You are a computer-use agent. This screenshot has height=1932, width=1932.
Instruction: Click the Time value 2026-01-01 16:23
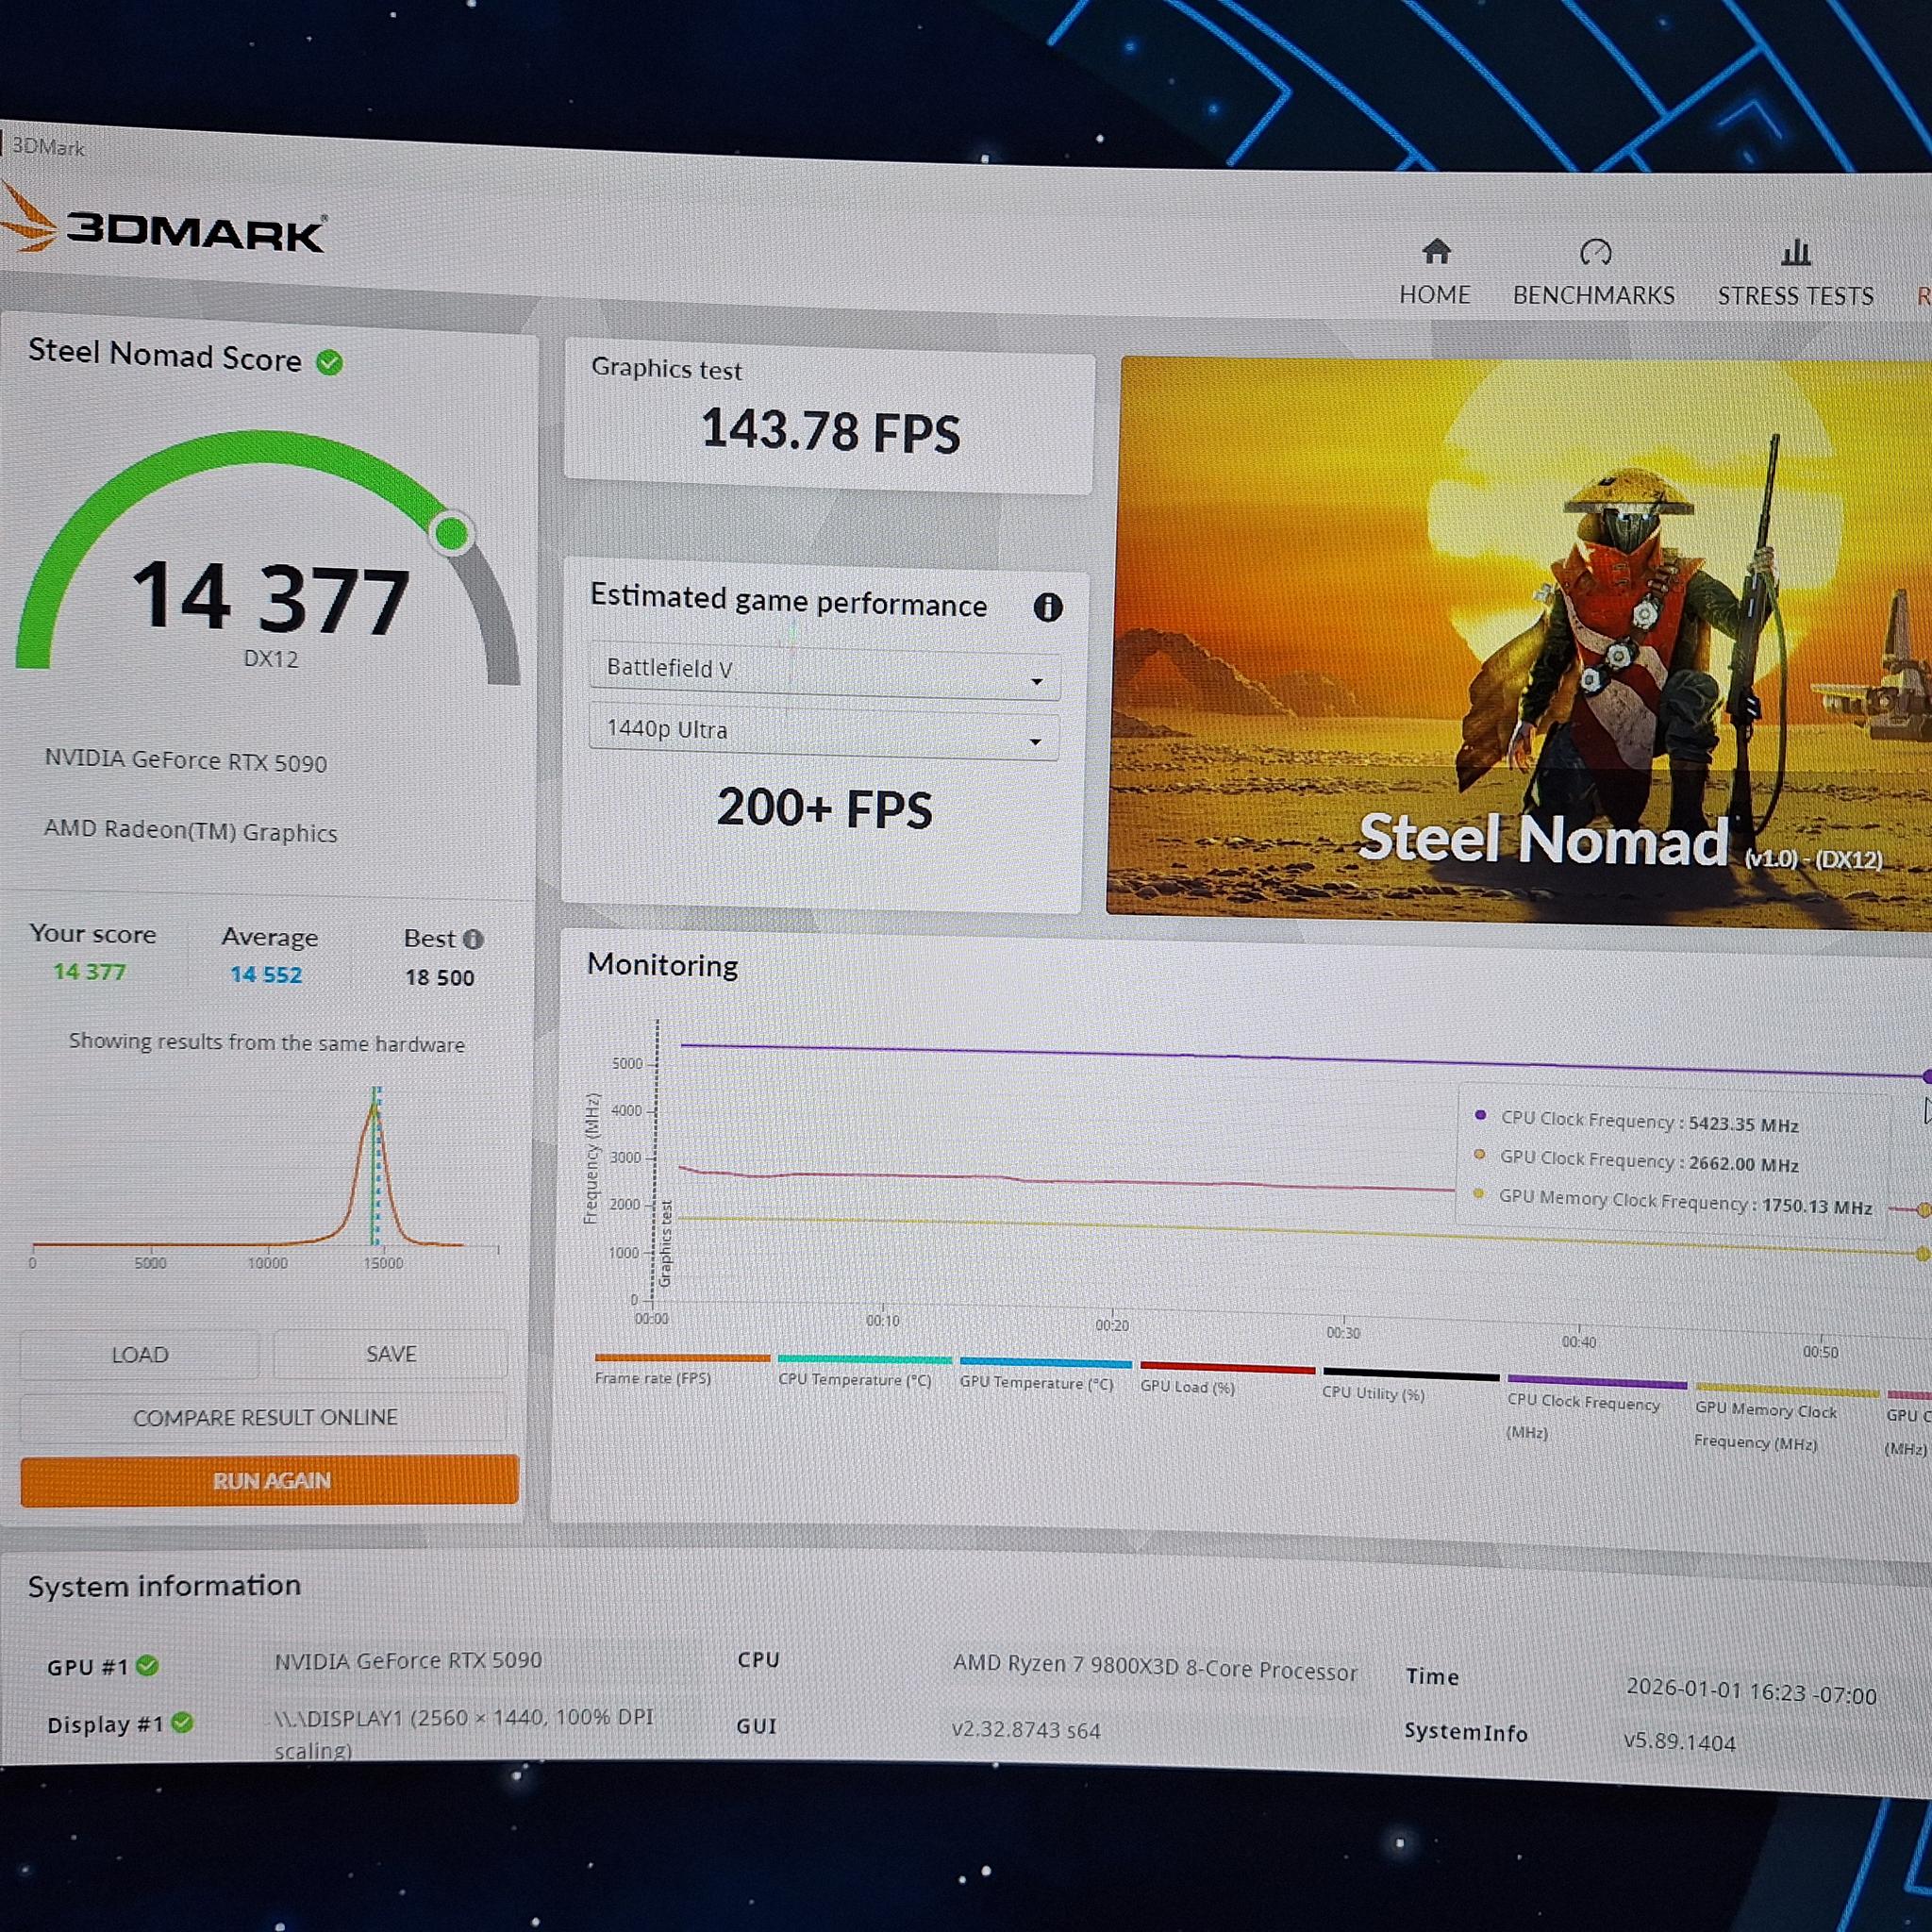[1750, 1691]
